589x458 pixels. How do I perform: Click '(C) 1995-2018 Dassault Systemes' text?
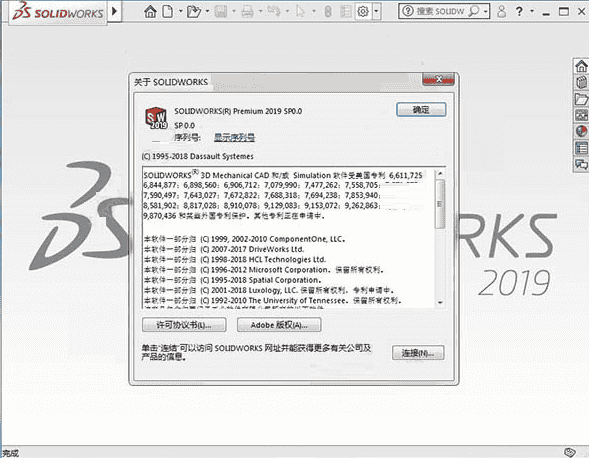point(198,156)
